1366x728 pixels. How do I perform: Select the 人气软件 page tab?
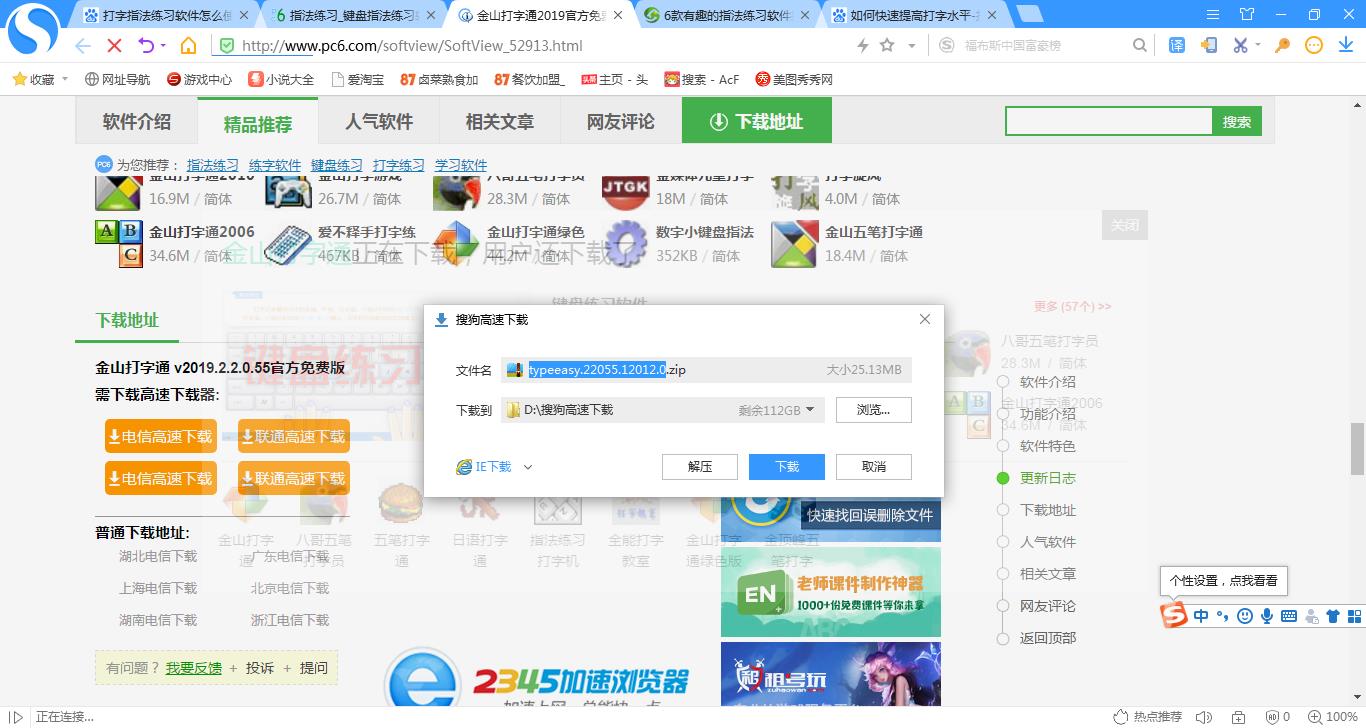pos(379,122)
